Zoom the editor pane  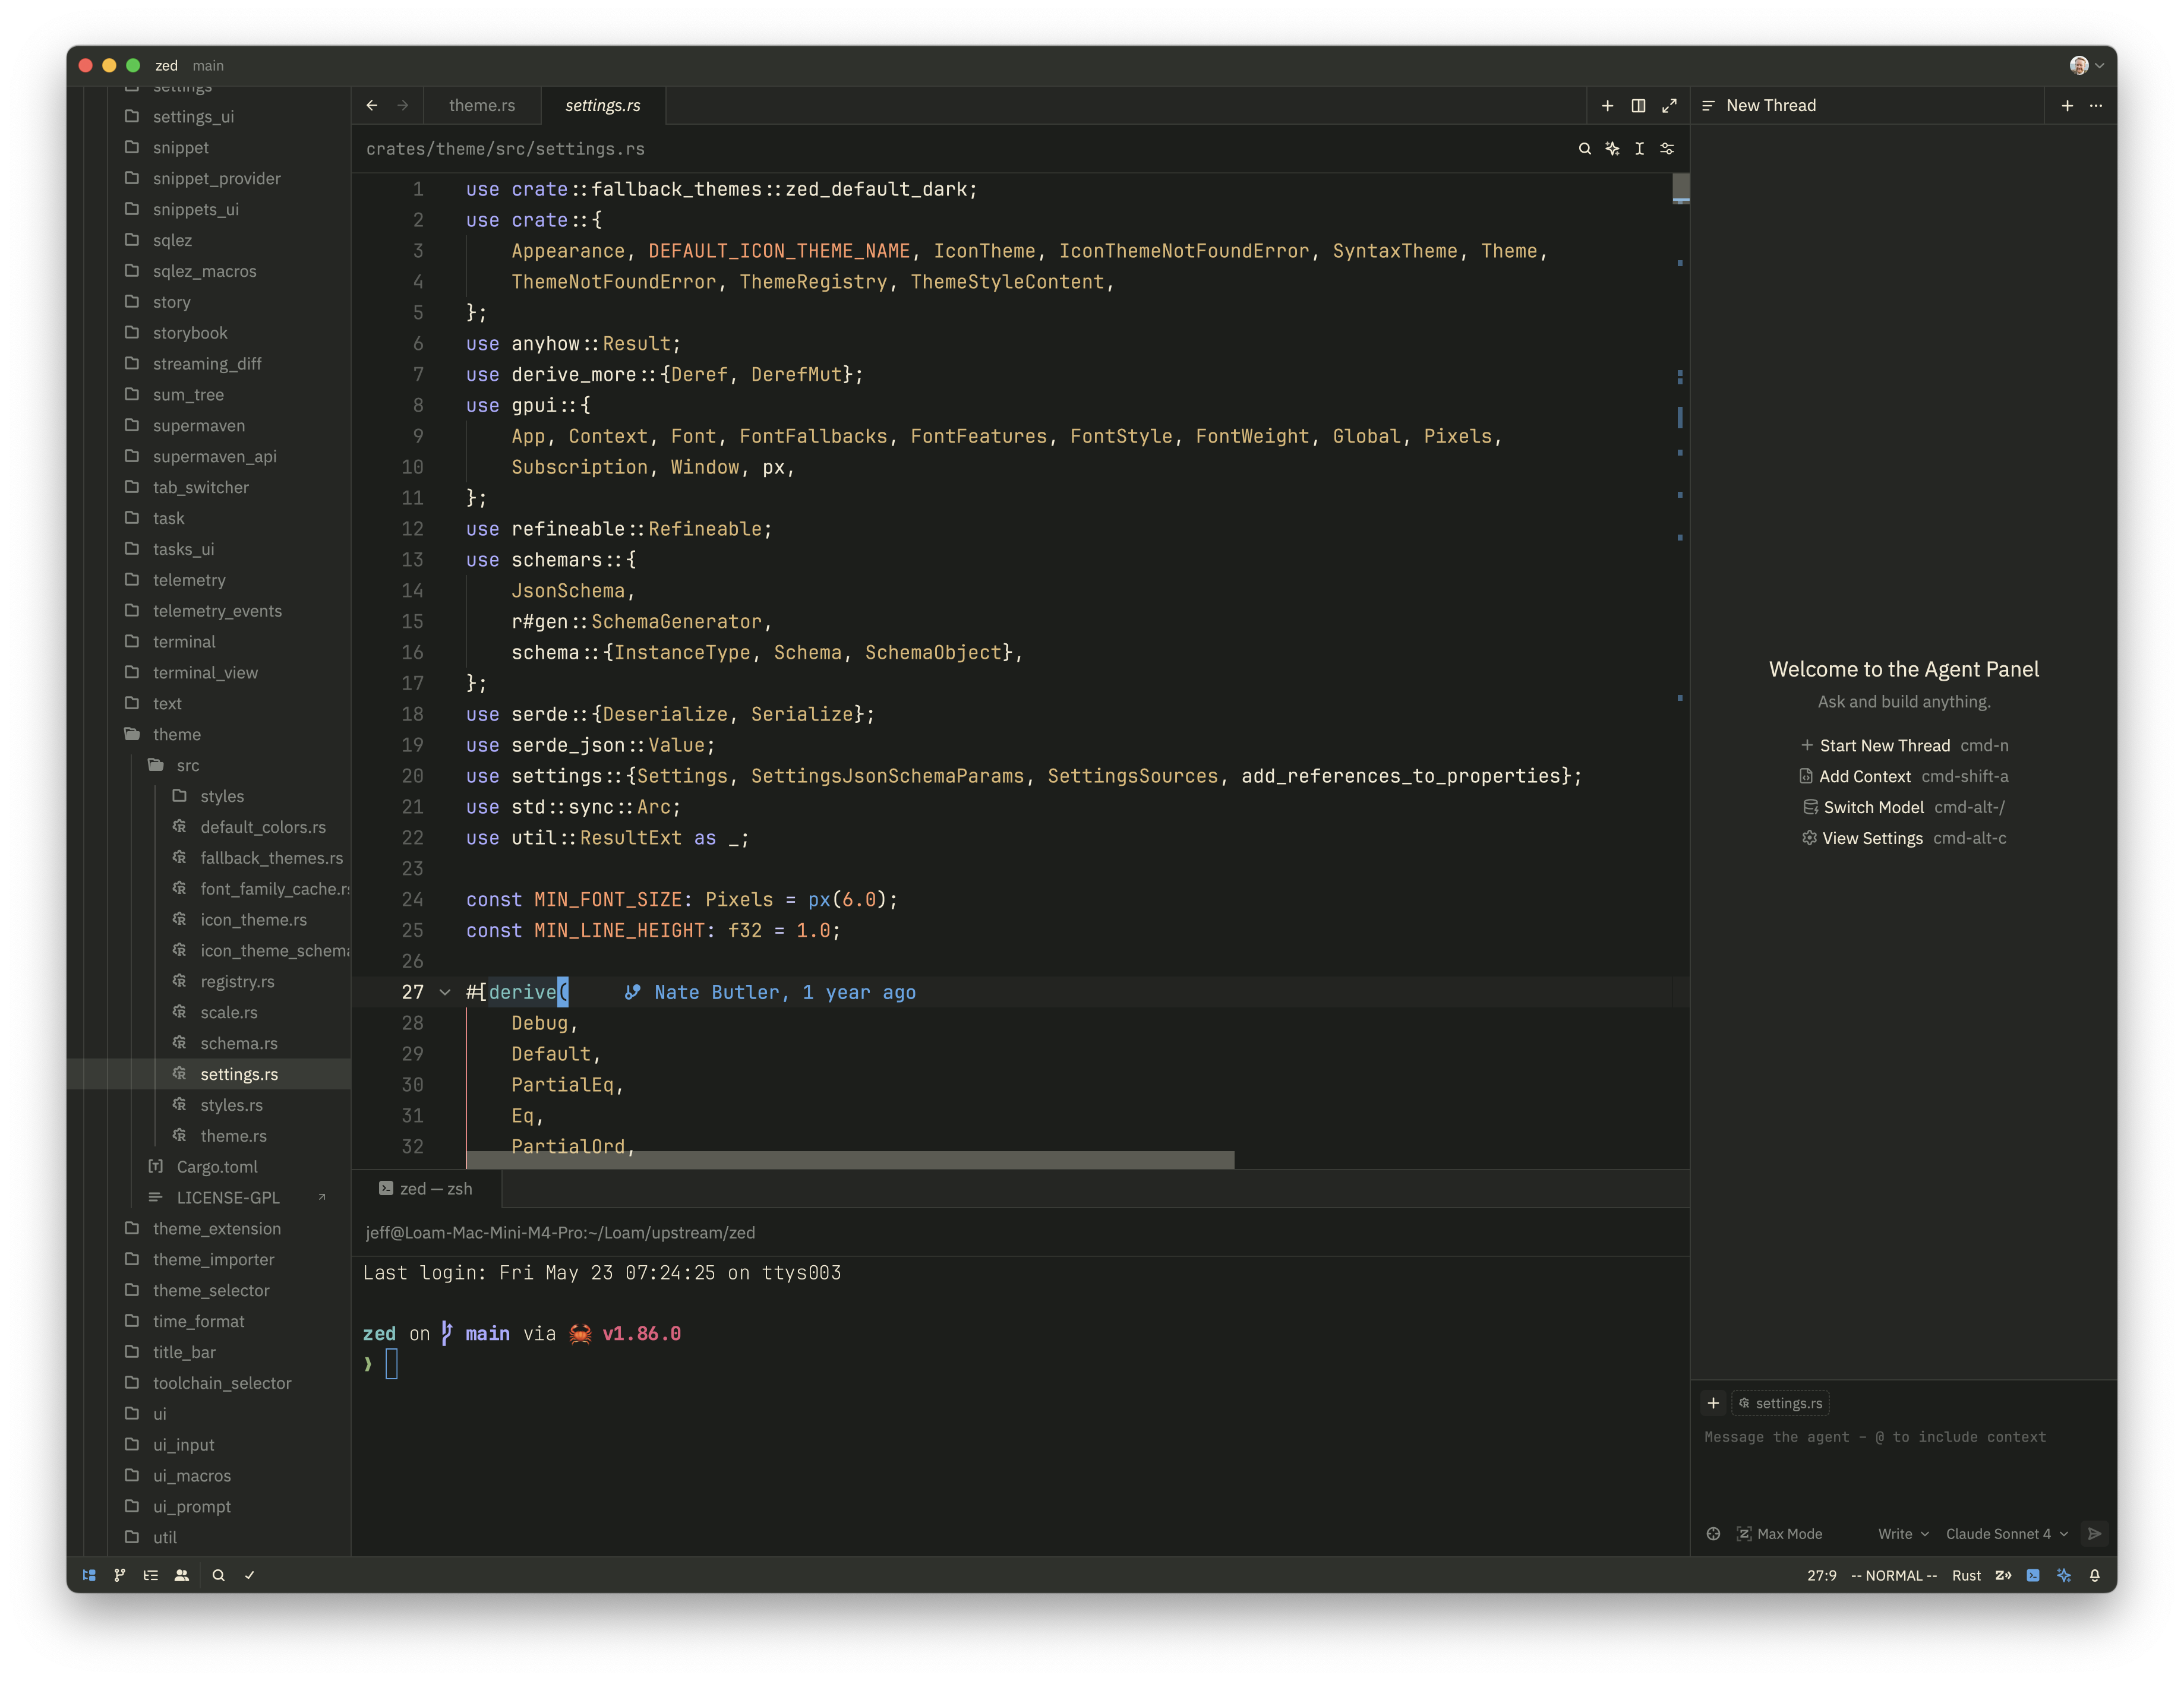pos(1669,105)
